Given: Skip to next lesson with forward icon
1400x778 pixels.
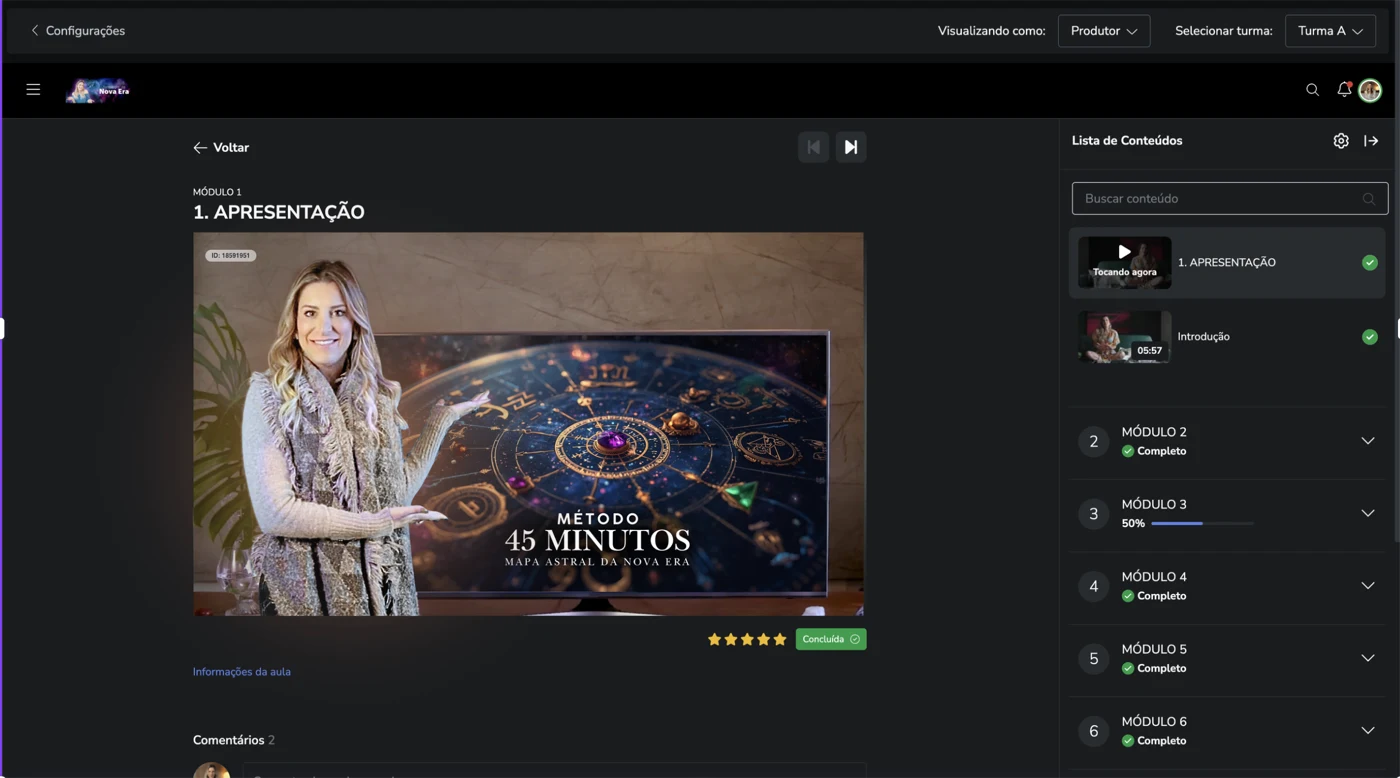Looking at the screenshot, I should [851, 147].
